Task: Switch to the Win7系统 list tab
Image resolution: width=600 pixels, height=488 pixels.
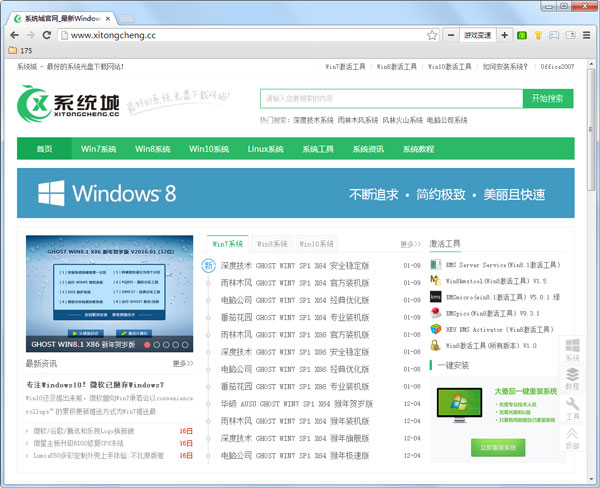Action: point(228,244)
